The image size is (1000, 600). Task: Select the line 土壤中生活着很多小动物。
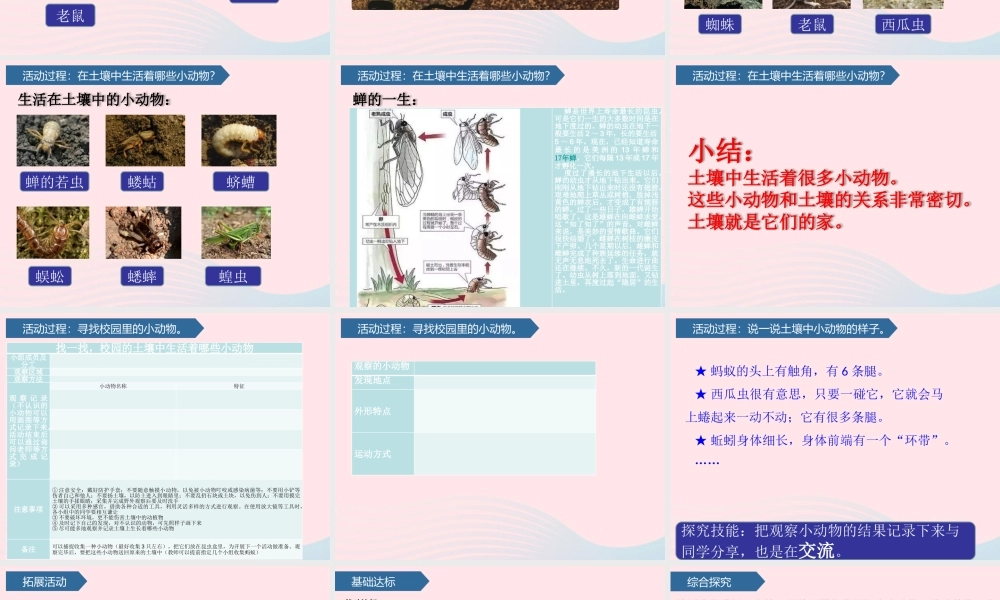click(794, 178)
